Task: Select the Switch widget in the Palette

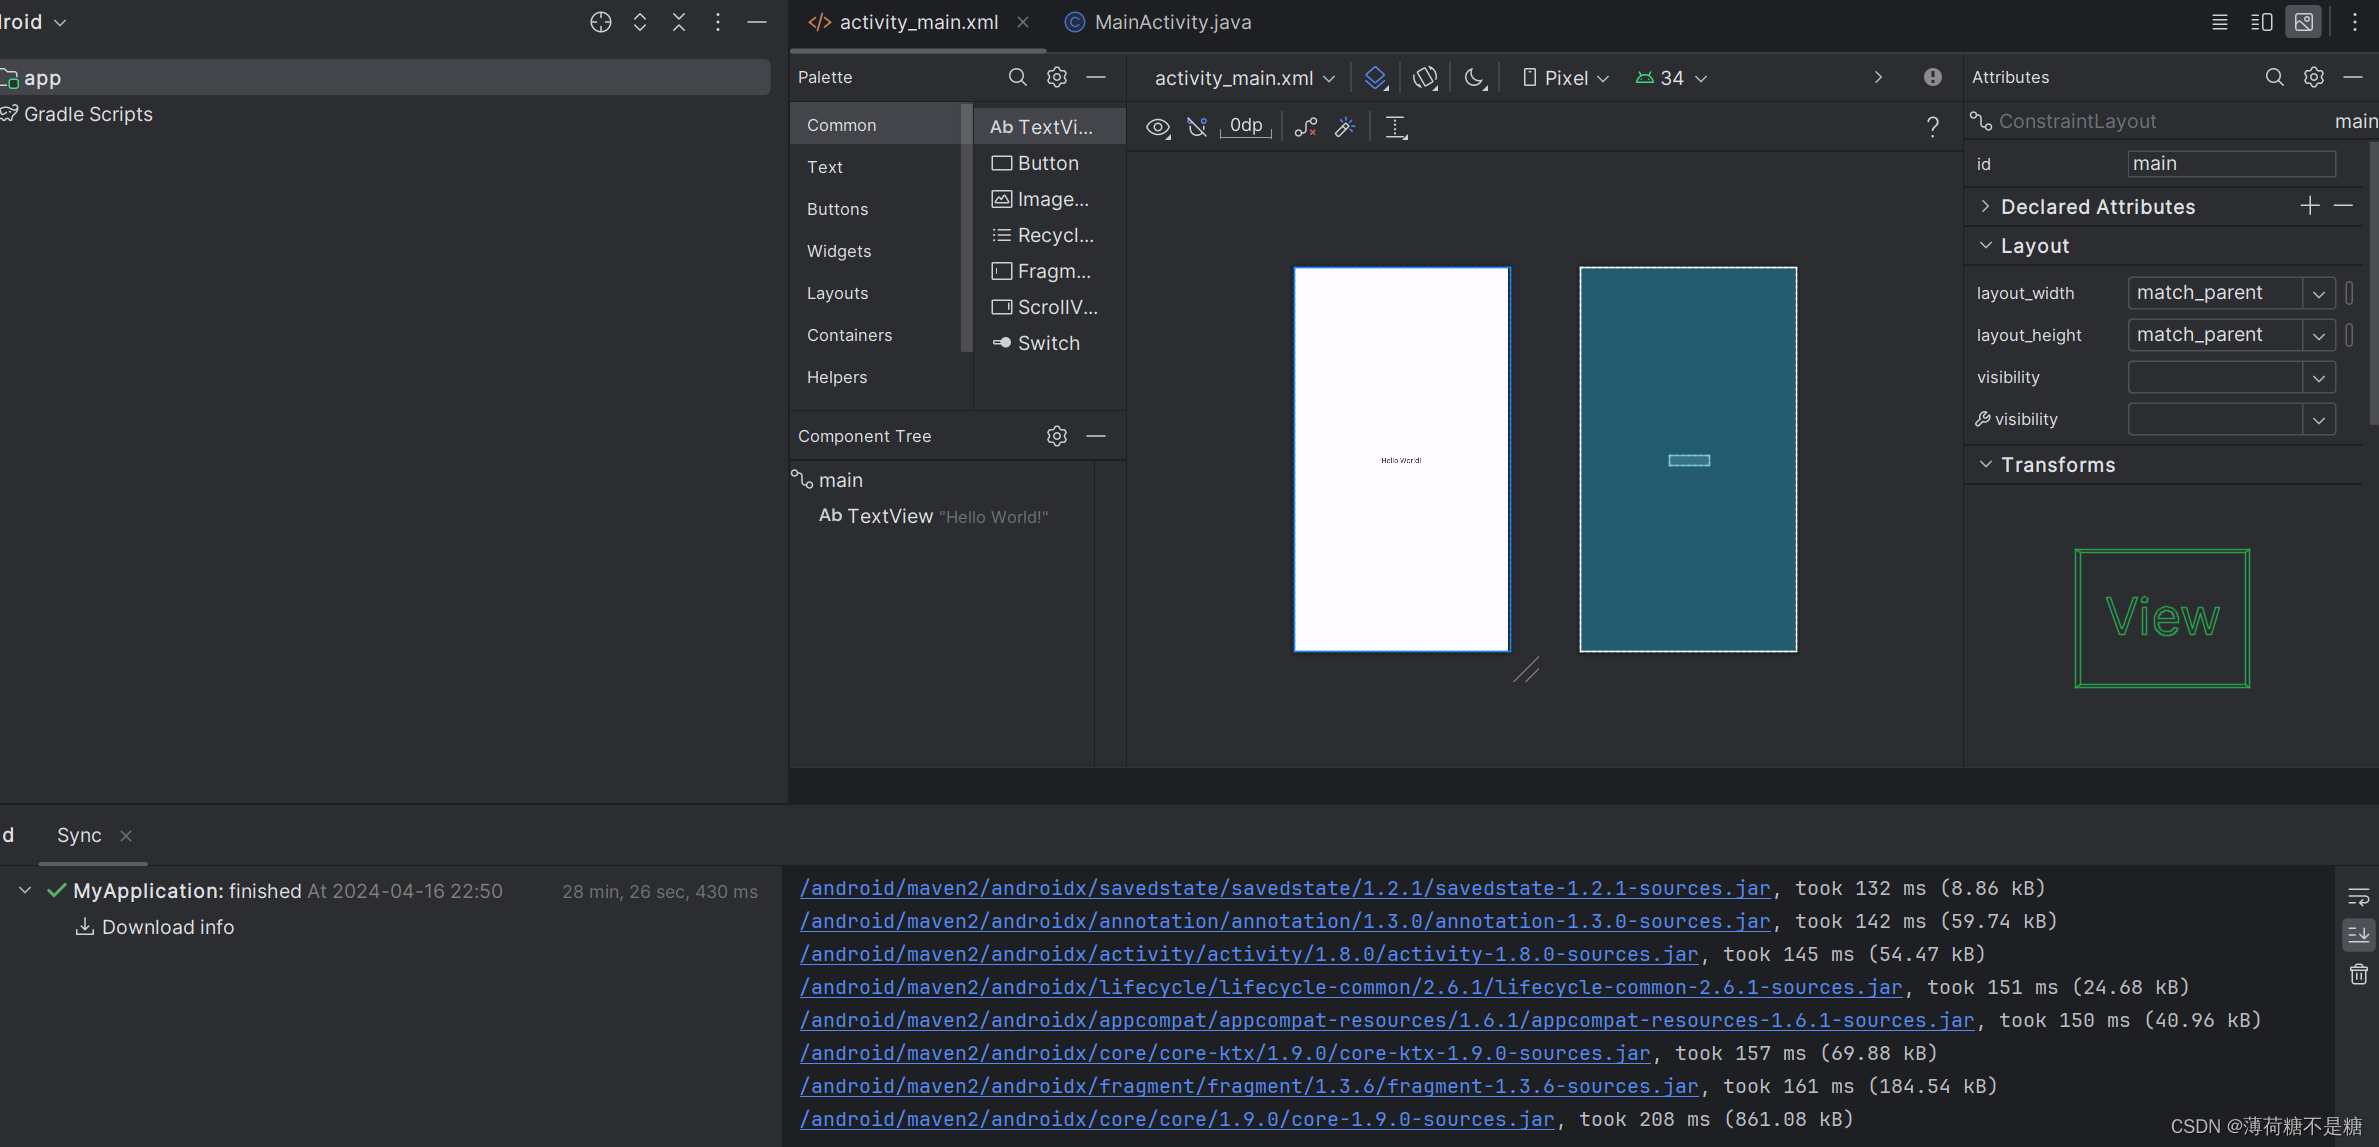Action: click(x=1047, y=342)
